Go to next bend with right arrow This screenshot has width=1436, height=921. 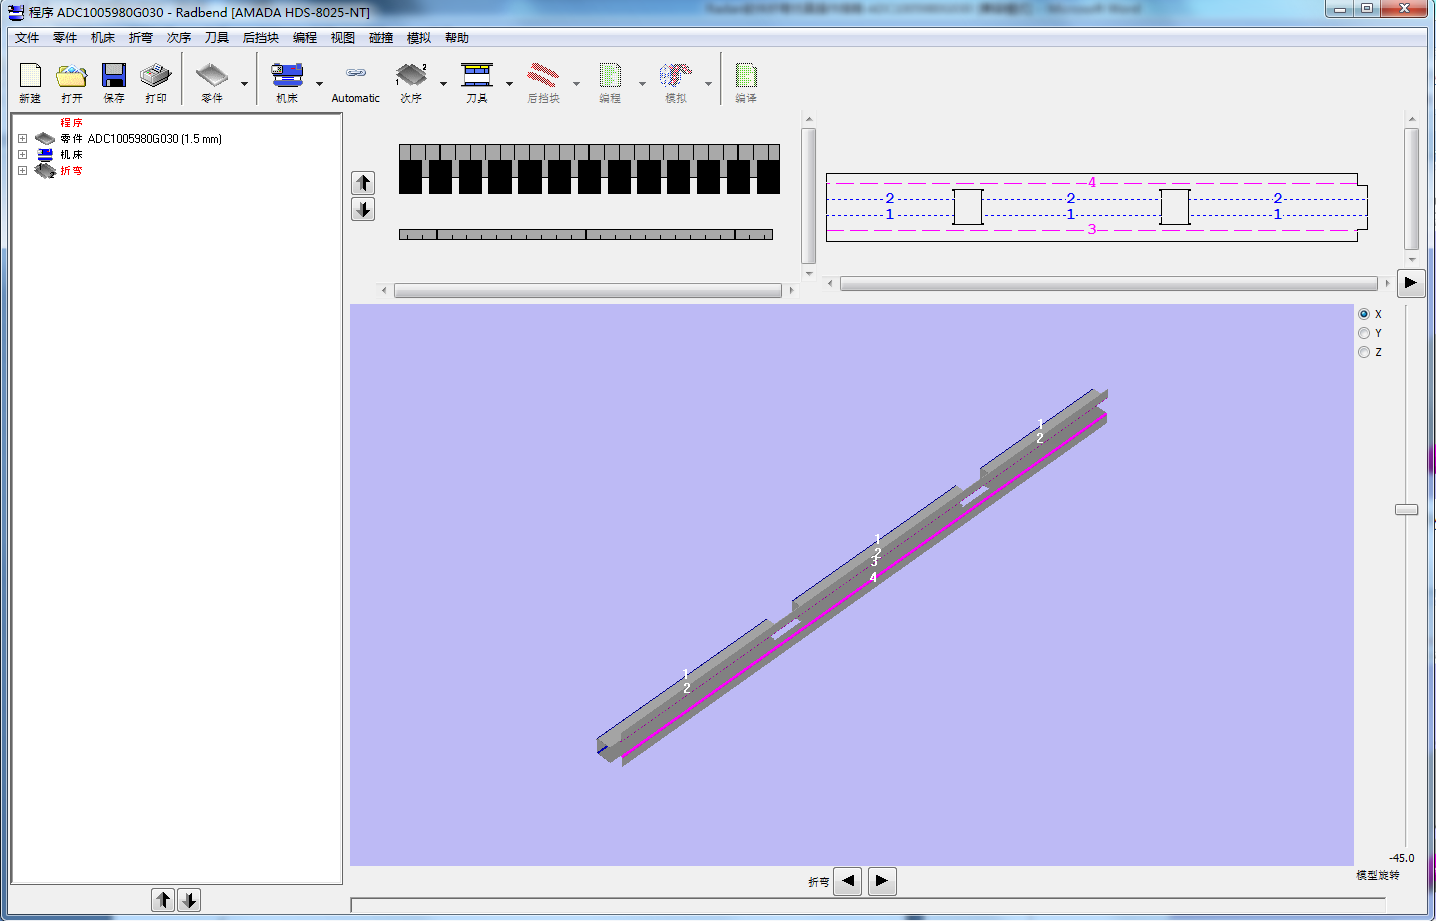pyautogui.click(x=882, y=881)
